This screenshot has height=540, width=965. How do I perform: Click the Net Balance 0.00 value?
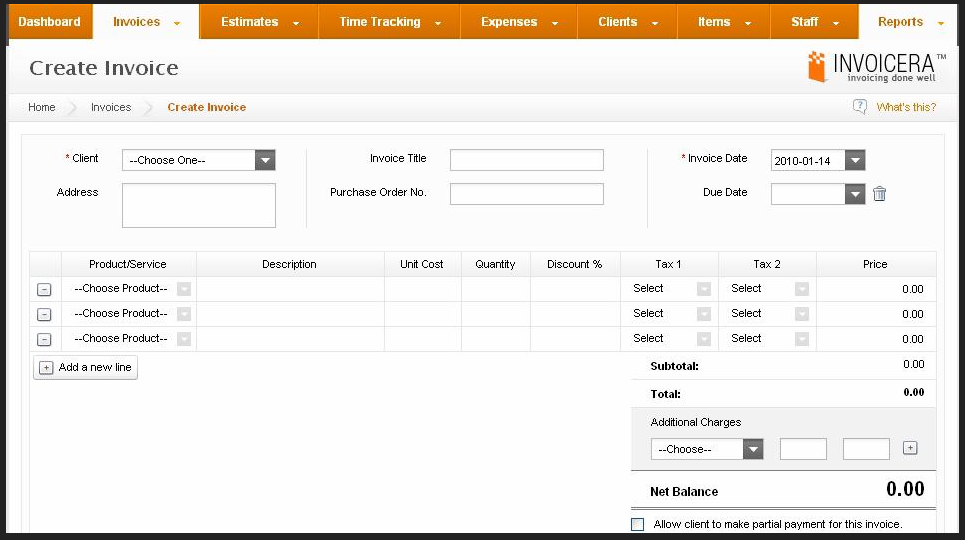(x=905, y=490)
